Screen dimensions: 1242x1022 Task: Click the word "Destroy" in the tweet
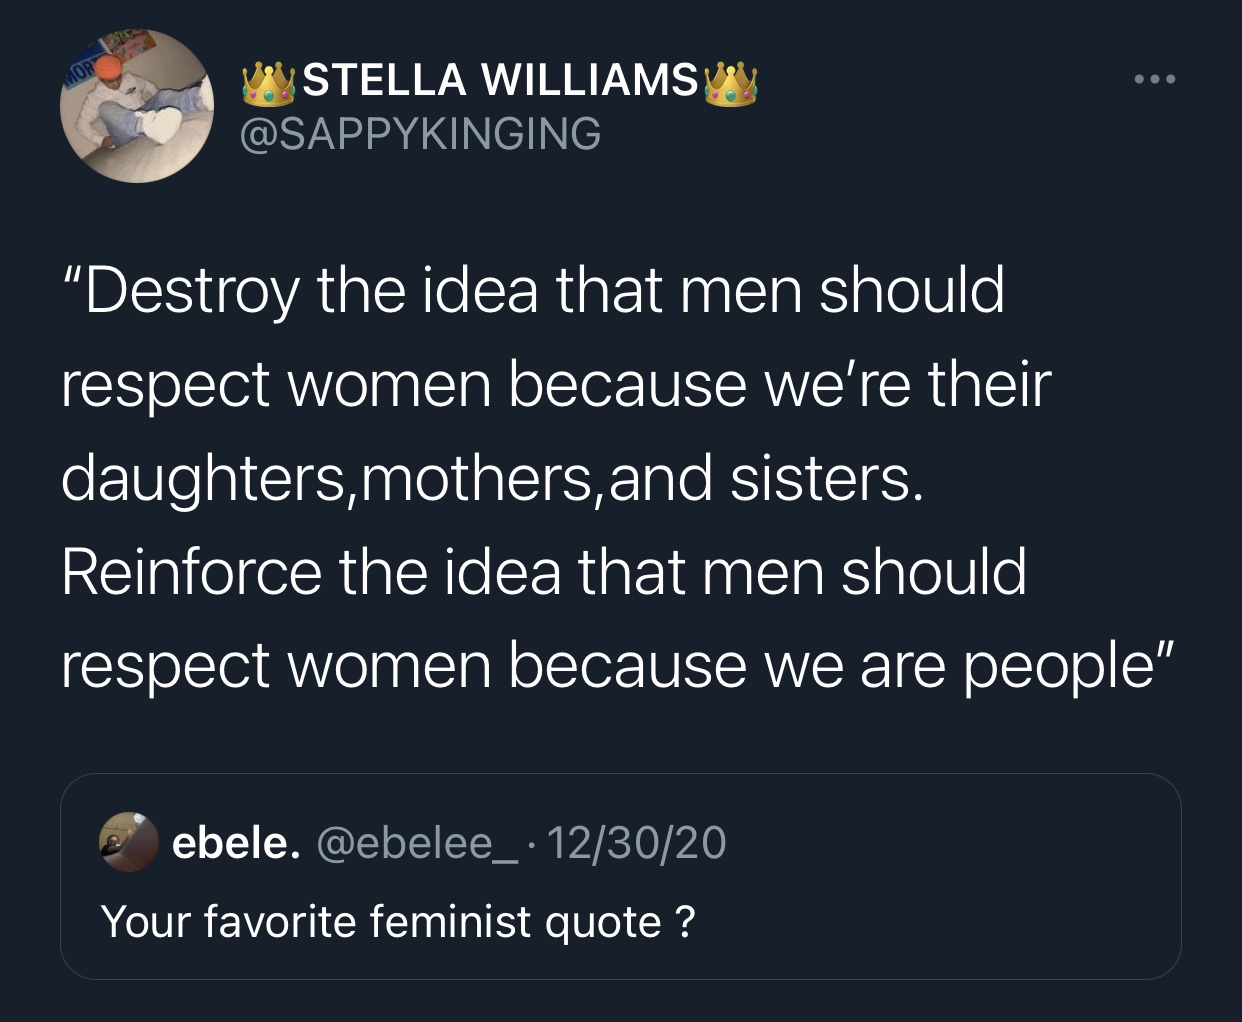[x=190, y=290]
